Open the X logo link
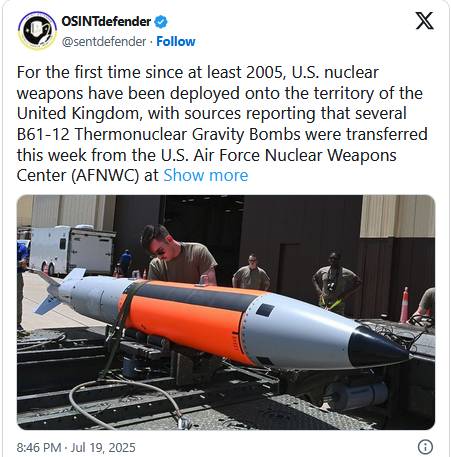Image resolution: width=451 pixels, height=457 pixels. pyautogui.click(x=424, y=21)
